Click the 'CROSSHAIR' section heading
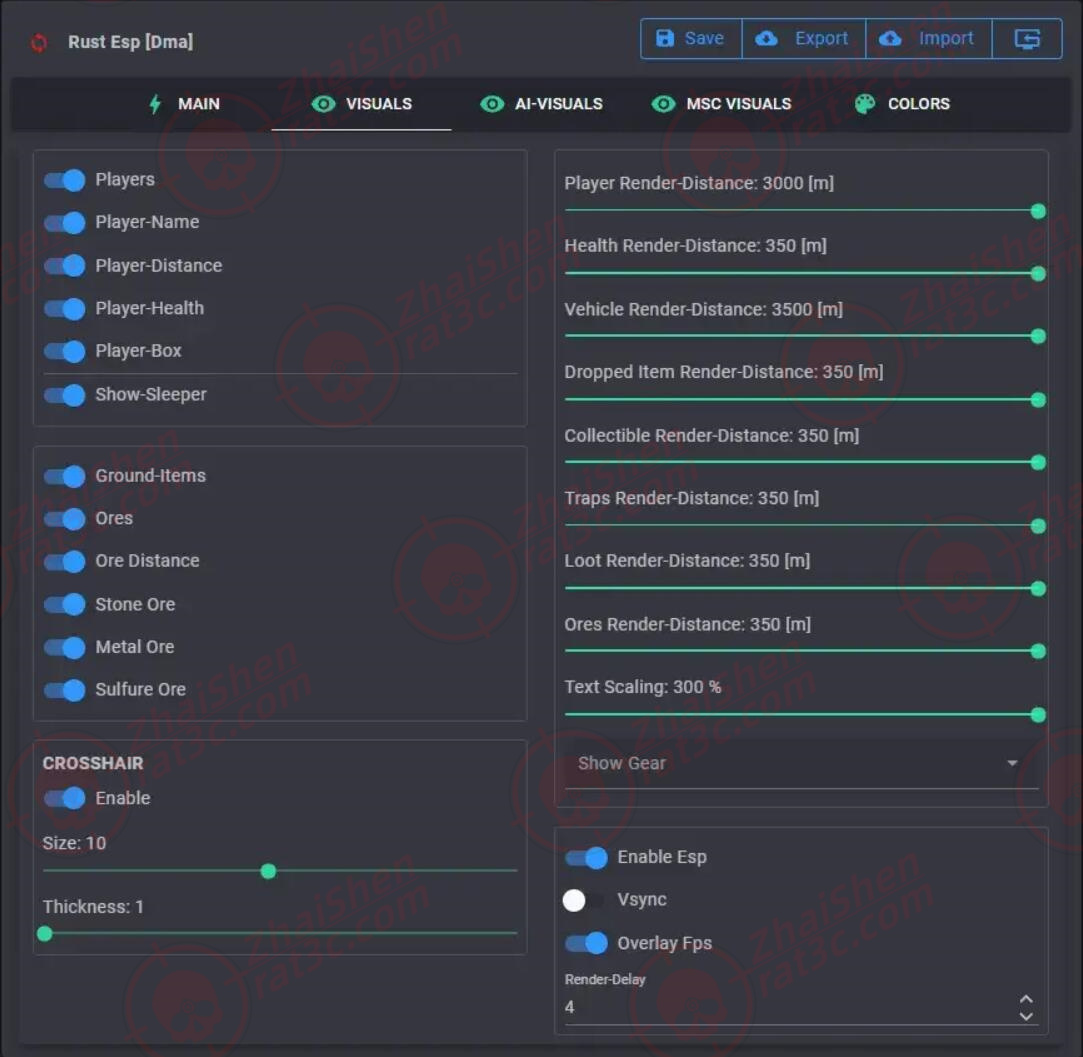 93,763
